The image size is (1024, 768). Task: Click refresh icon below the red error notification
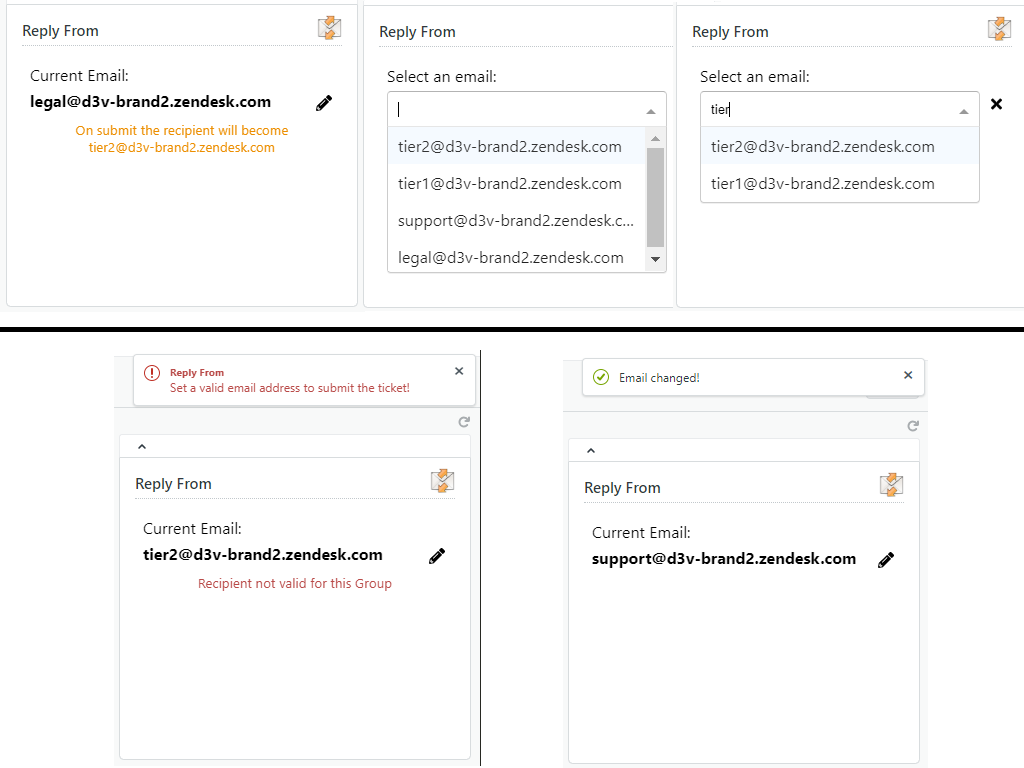point(464,422)
